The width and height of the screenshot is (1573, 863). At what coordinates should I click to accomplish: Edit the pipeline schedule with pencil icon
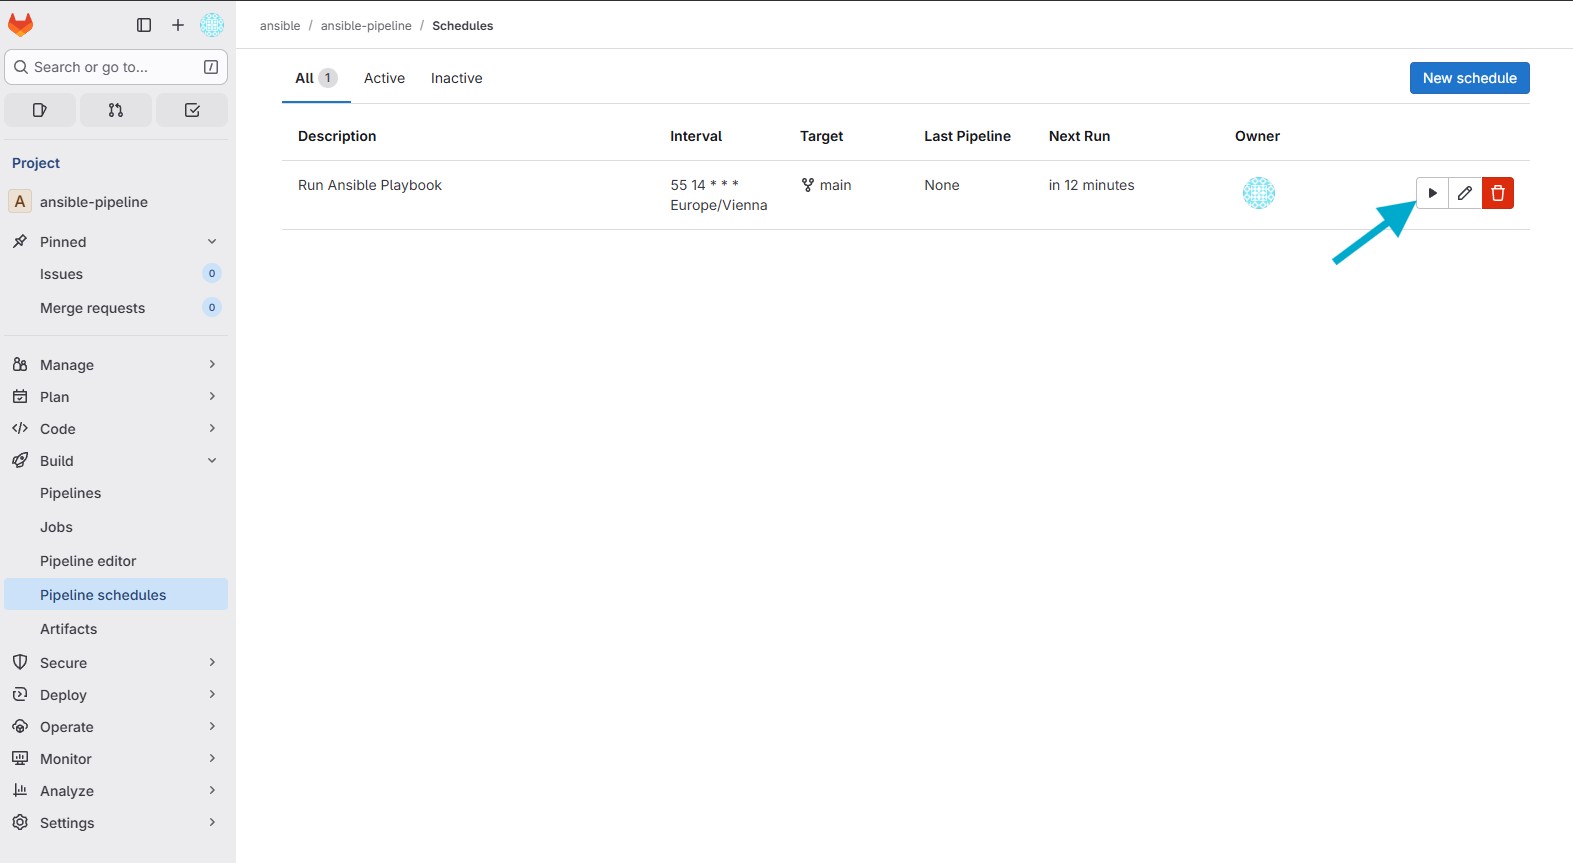click(x=1465, y=193)
